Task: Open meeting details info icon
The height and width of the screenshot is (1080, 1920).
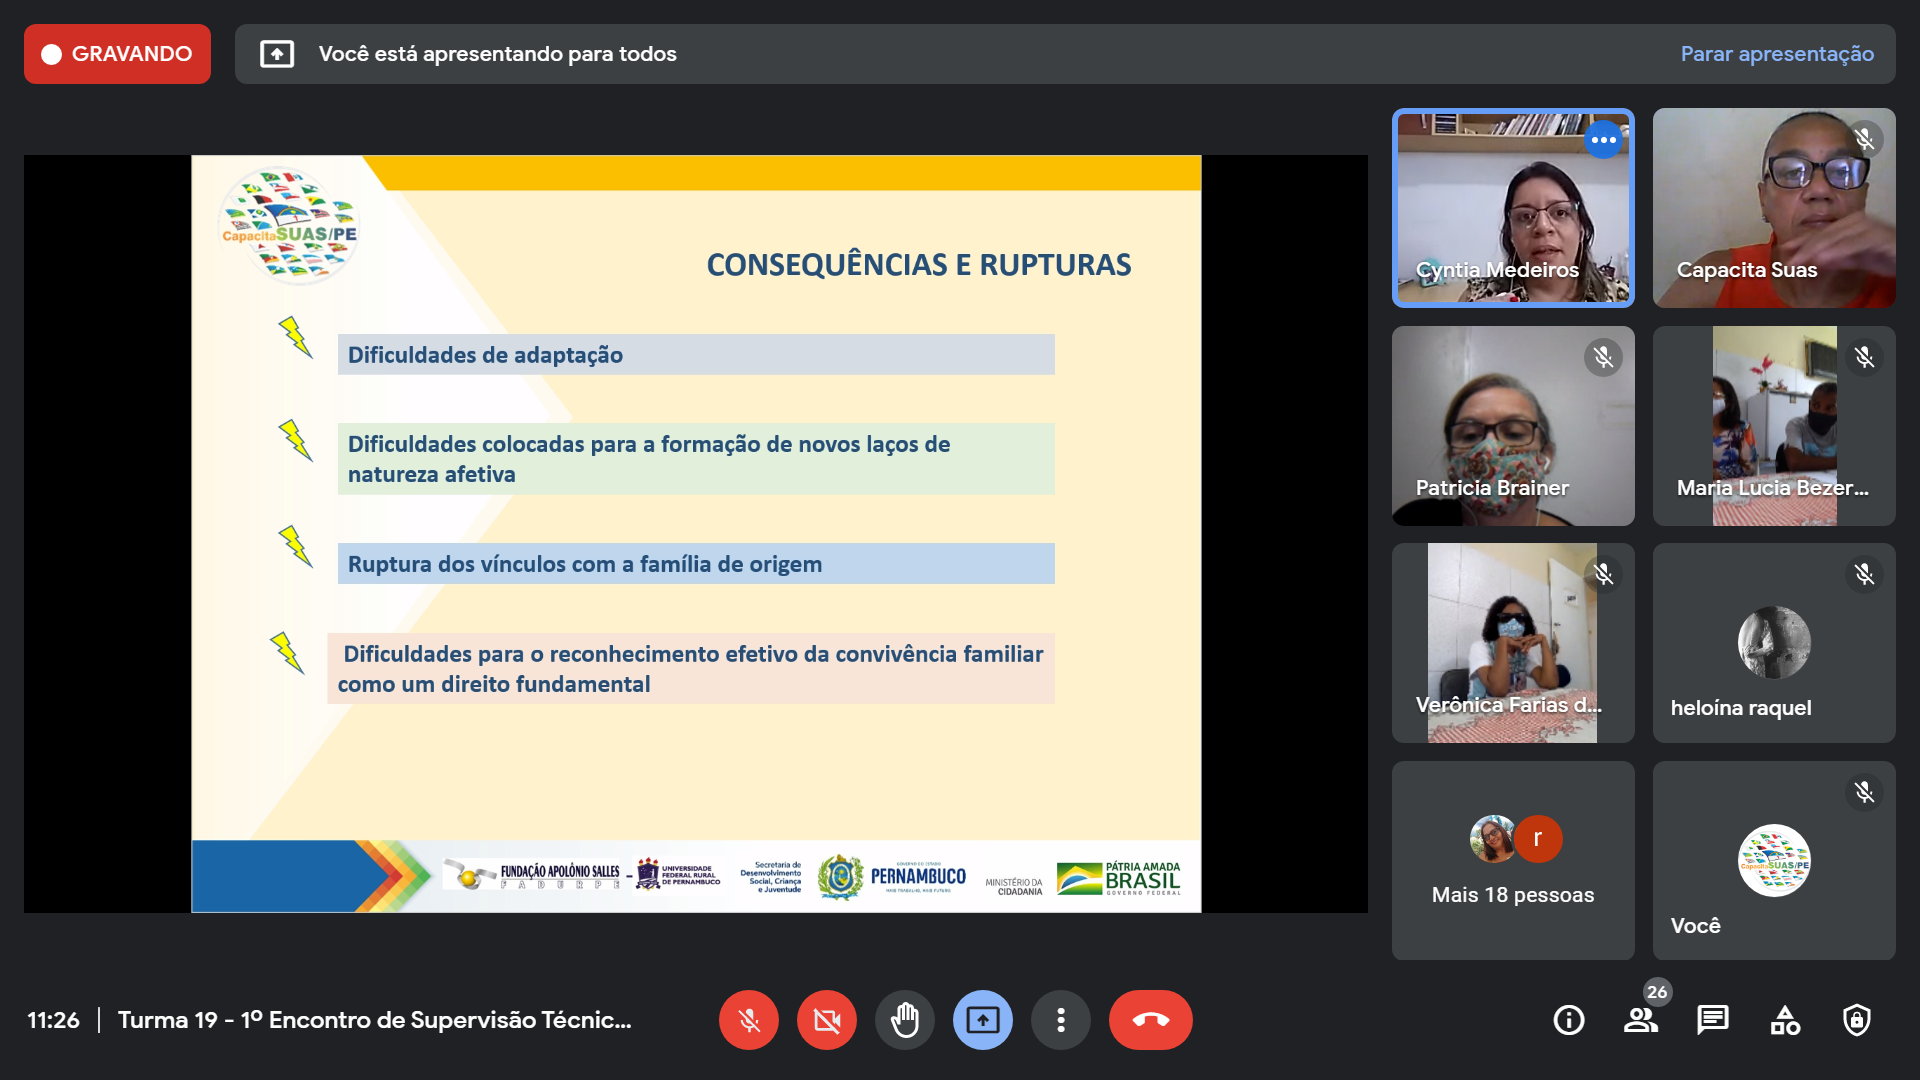Action: tap(1568, 1020)
